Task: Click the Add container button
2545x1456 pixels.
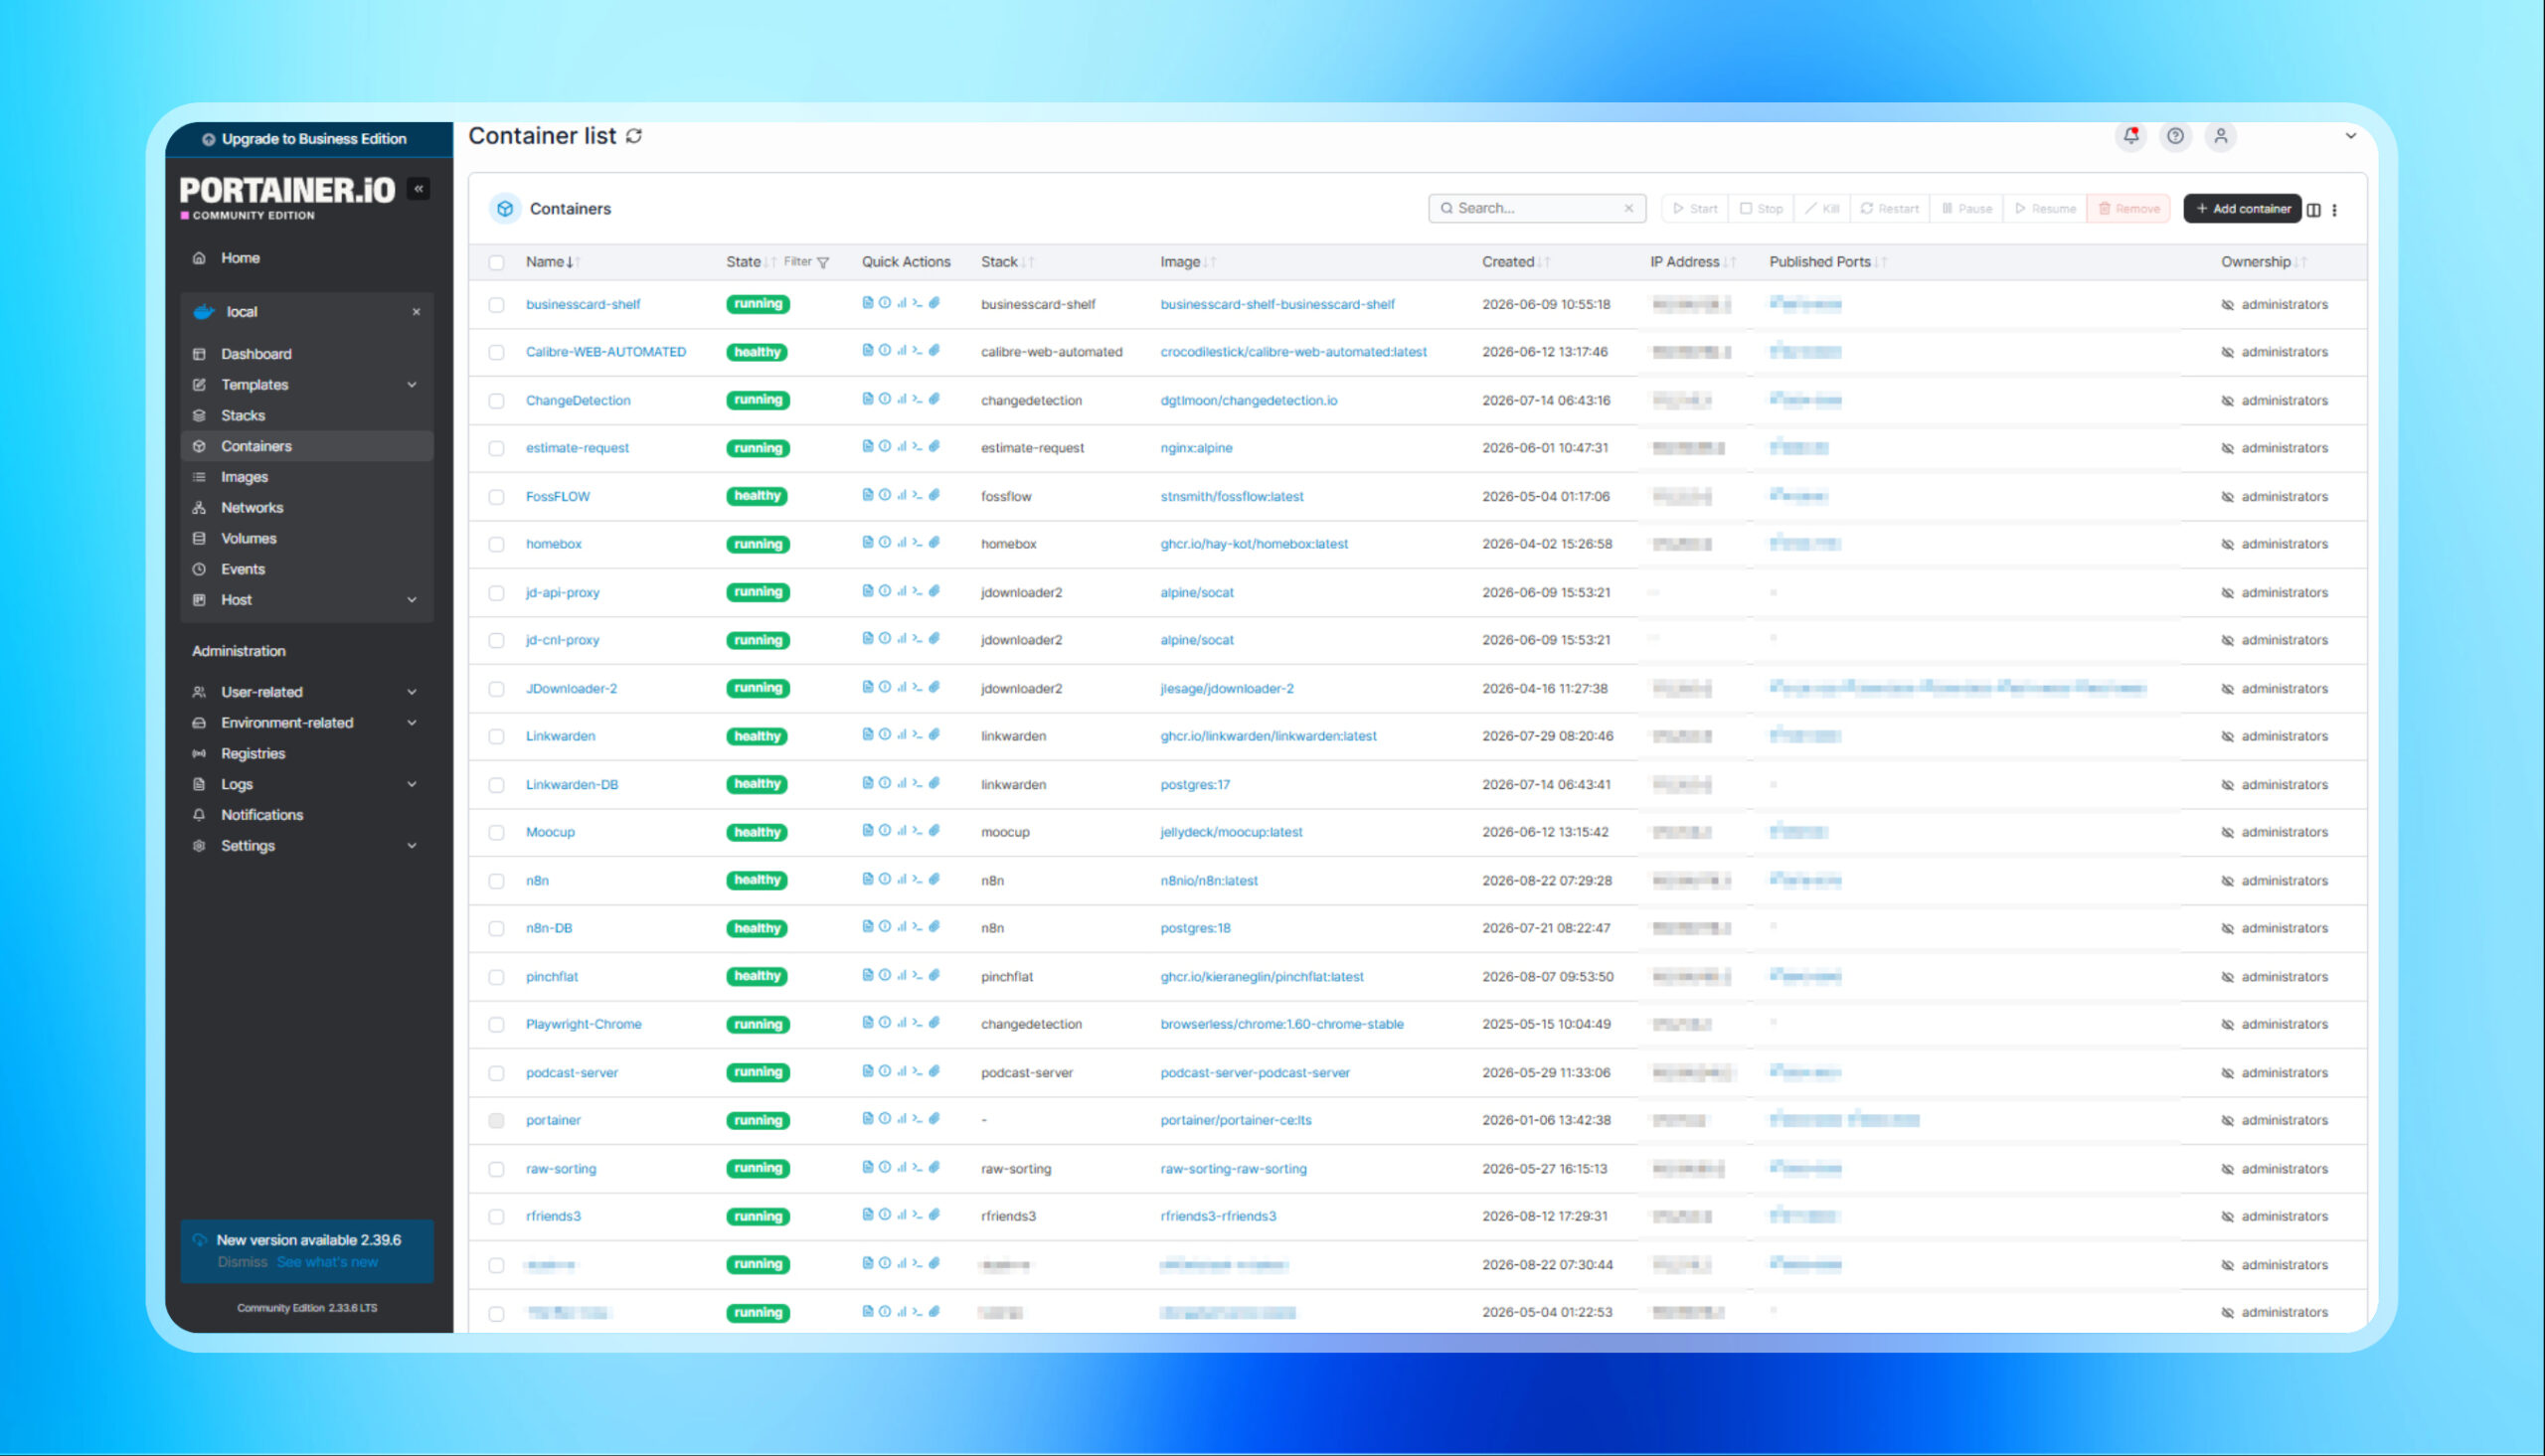Action: coord(2242,208)
